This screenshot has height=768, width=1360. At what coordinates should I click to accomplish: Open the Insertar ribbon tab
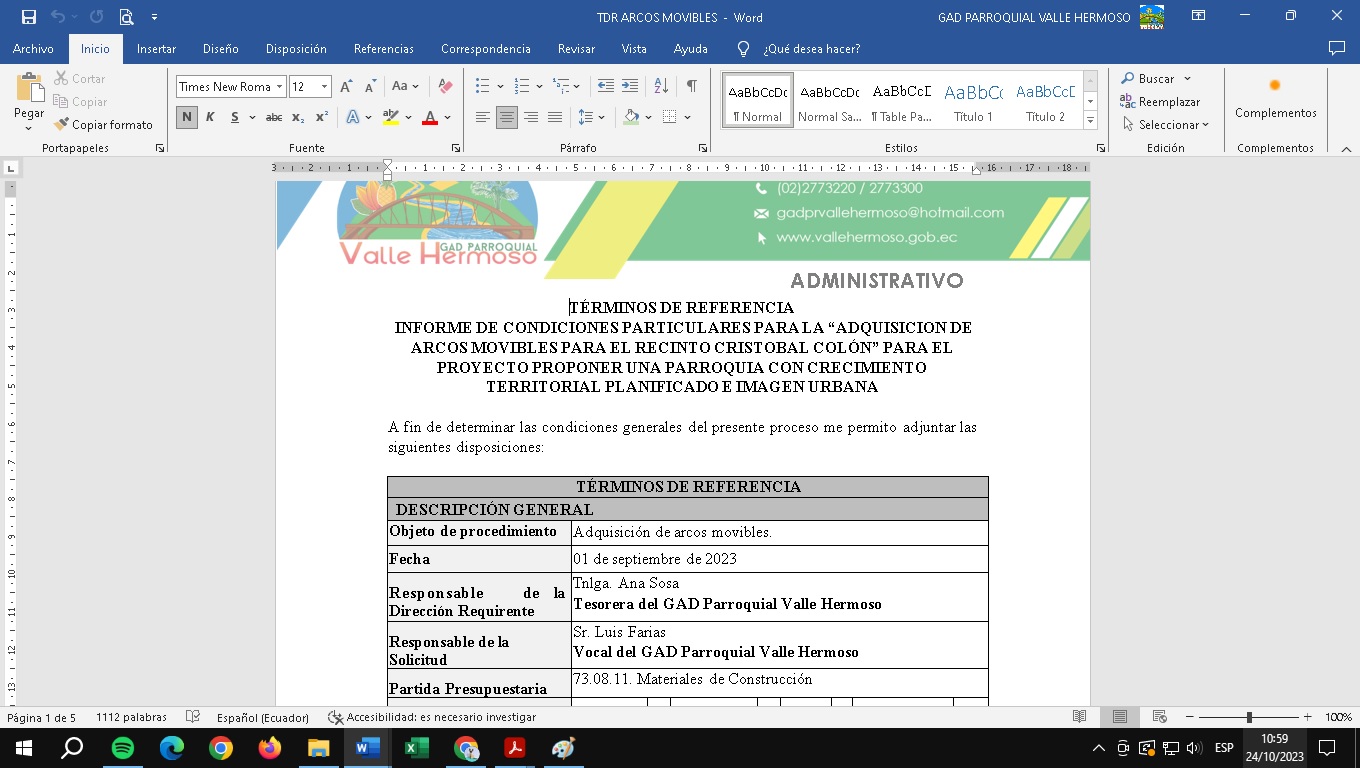pyautogui.click(x=156, y=49)
